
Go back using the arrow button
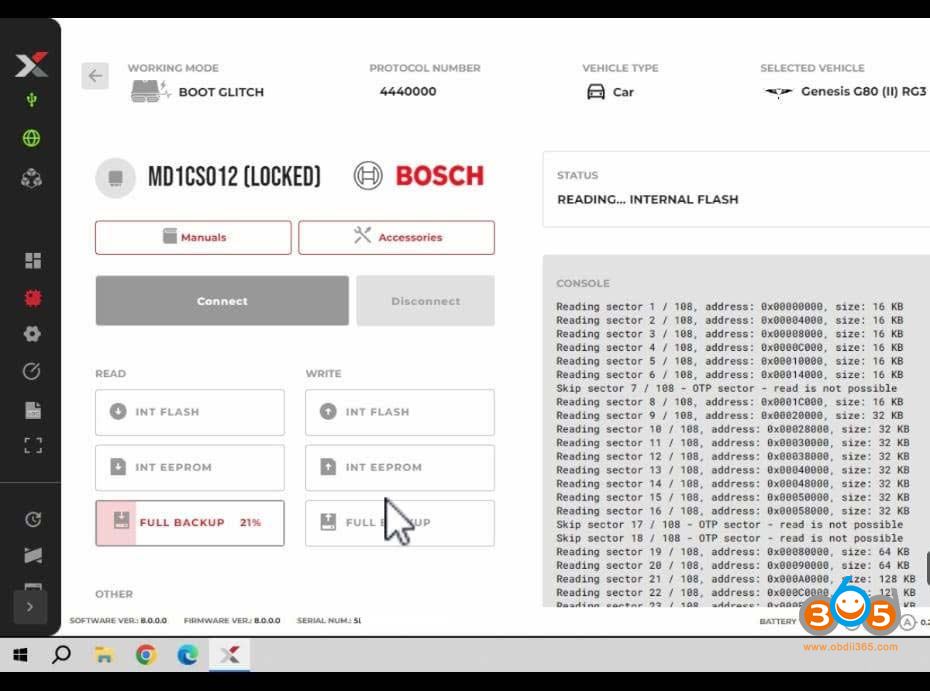click(95, 76)
